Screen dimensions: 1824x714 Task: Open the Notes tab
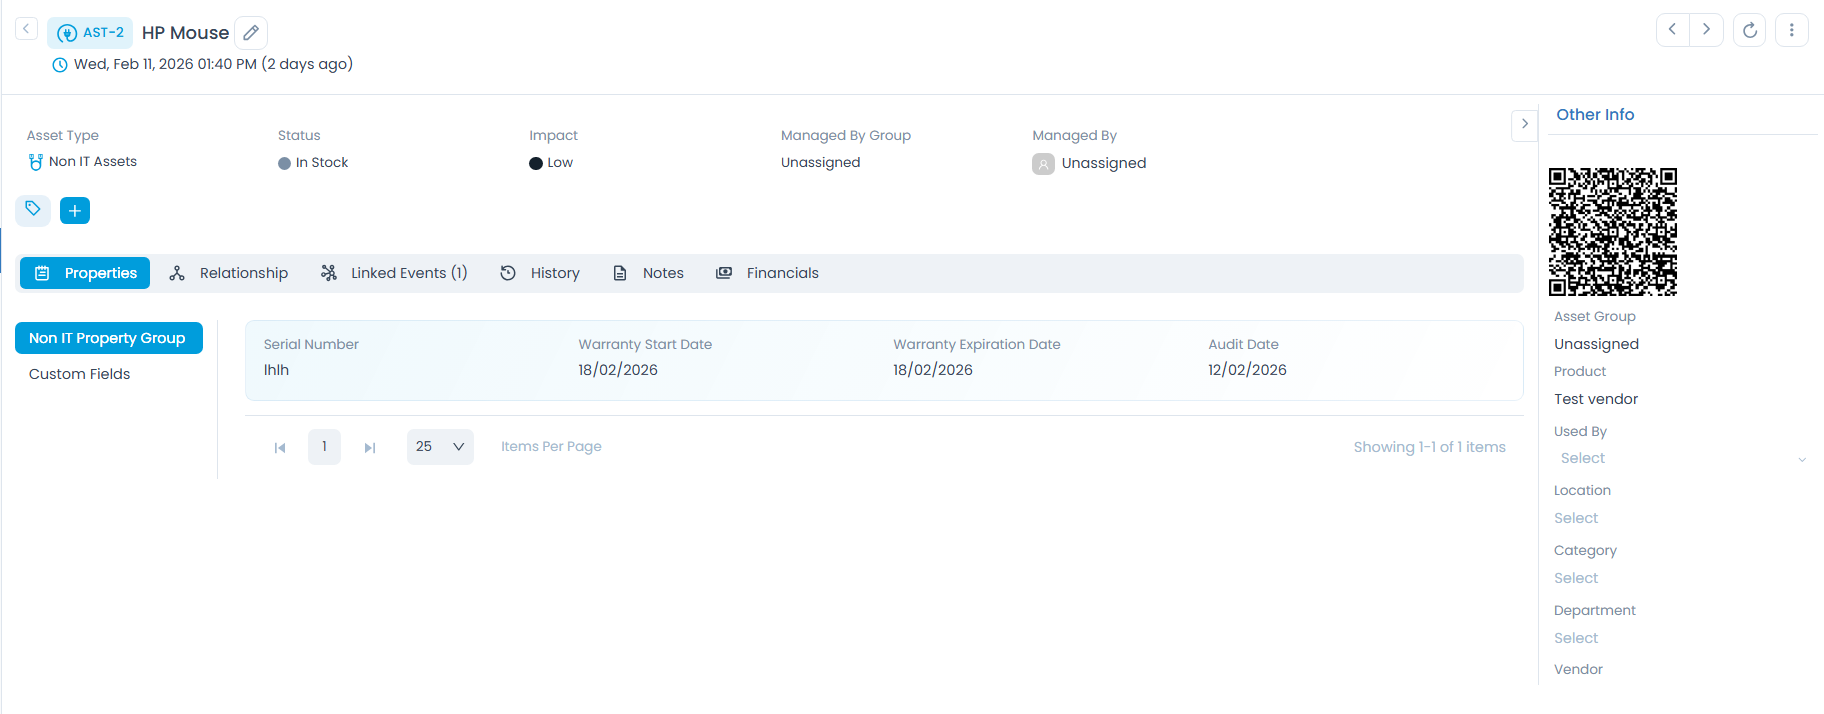(648, 273)
